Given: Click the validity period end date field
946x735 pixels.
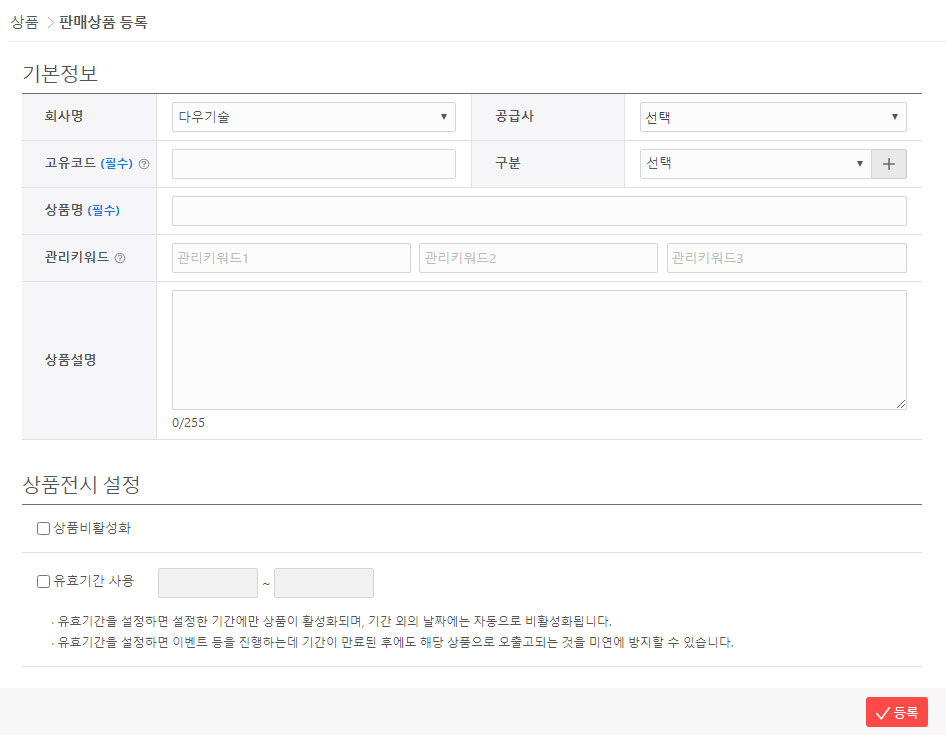Looking at the screenshot, I should click(x=323, y=582).
